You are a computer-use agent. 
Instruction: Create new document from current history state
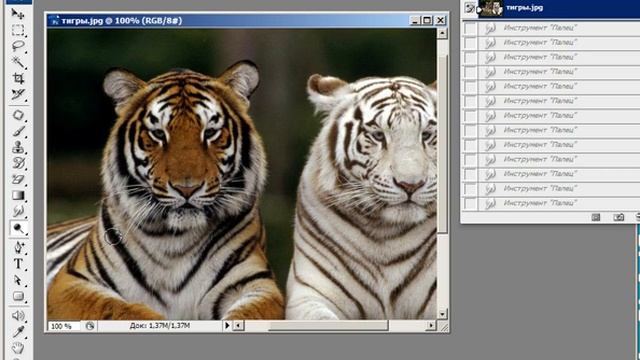point(596,217)
